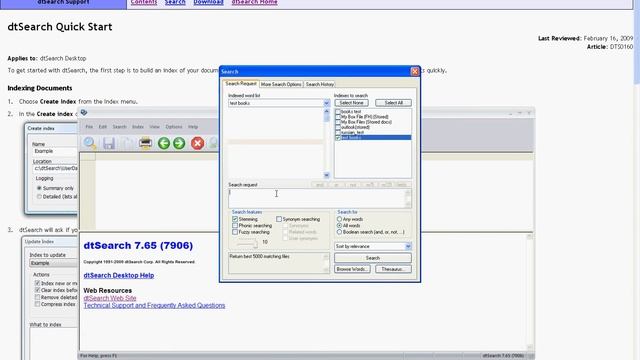Open the File menu

click(89, 127)
